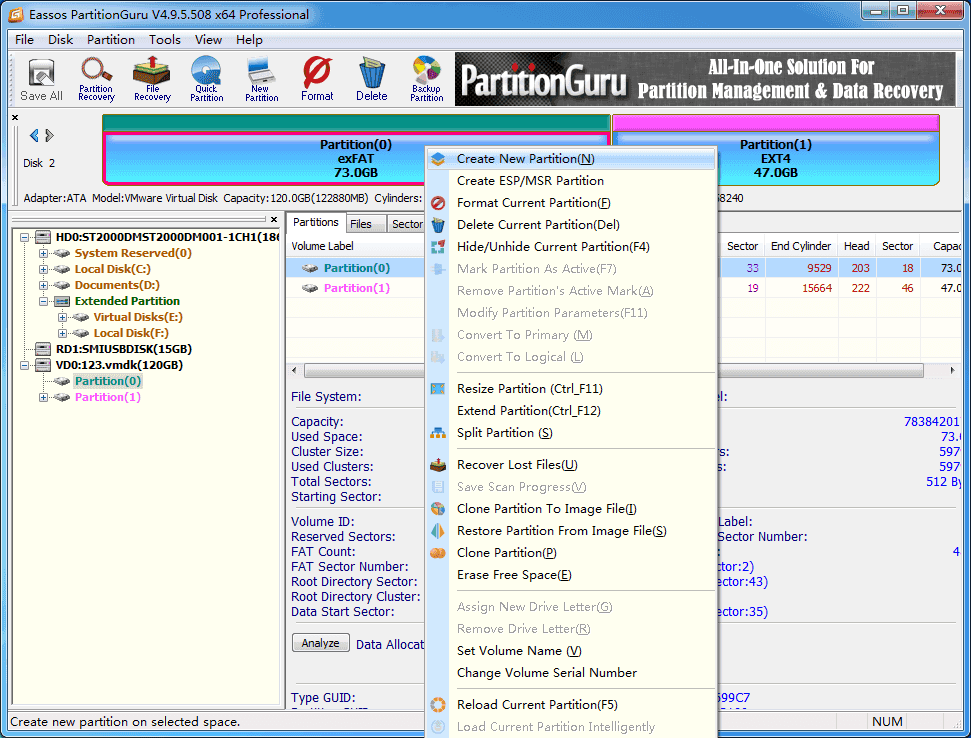The width and height of the screenshot is (971, 738).
Task: Click PartitionGuru banner advertisement
Action: 705,79
